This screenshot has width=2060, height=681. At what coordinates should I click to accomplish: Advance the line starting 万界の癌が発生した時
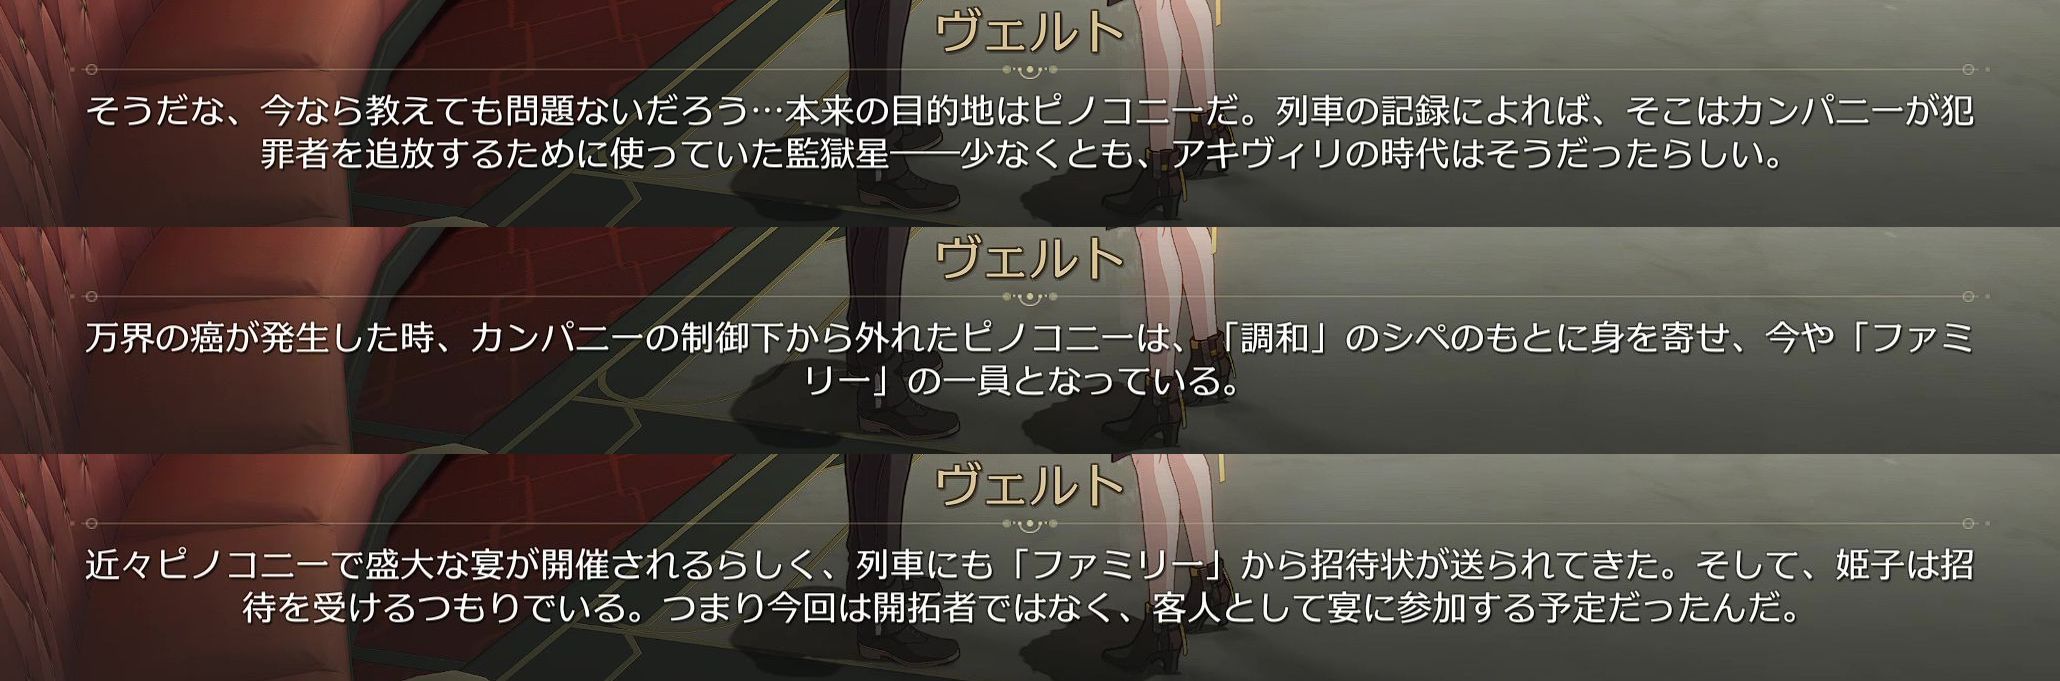(x=1030, y=338)
